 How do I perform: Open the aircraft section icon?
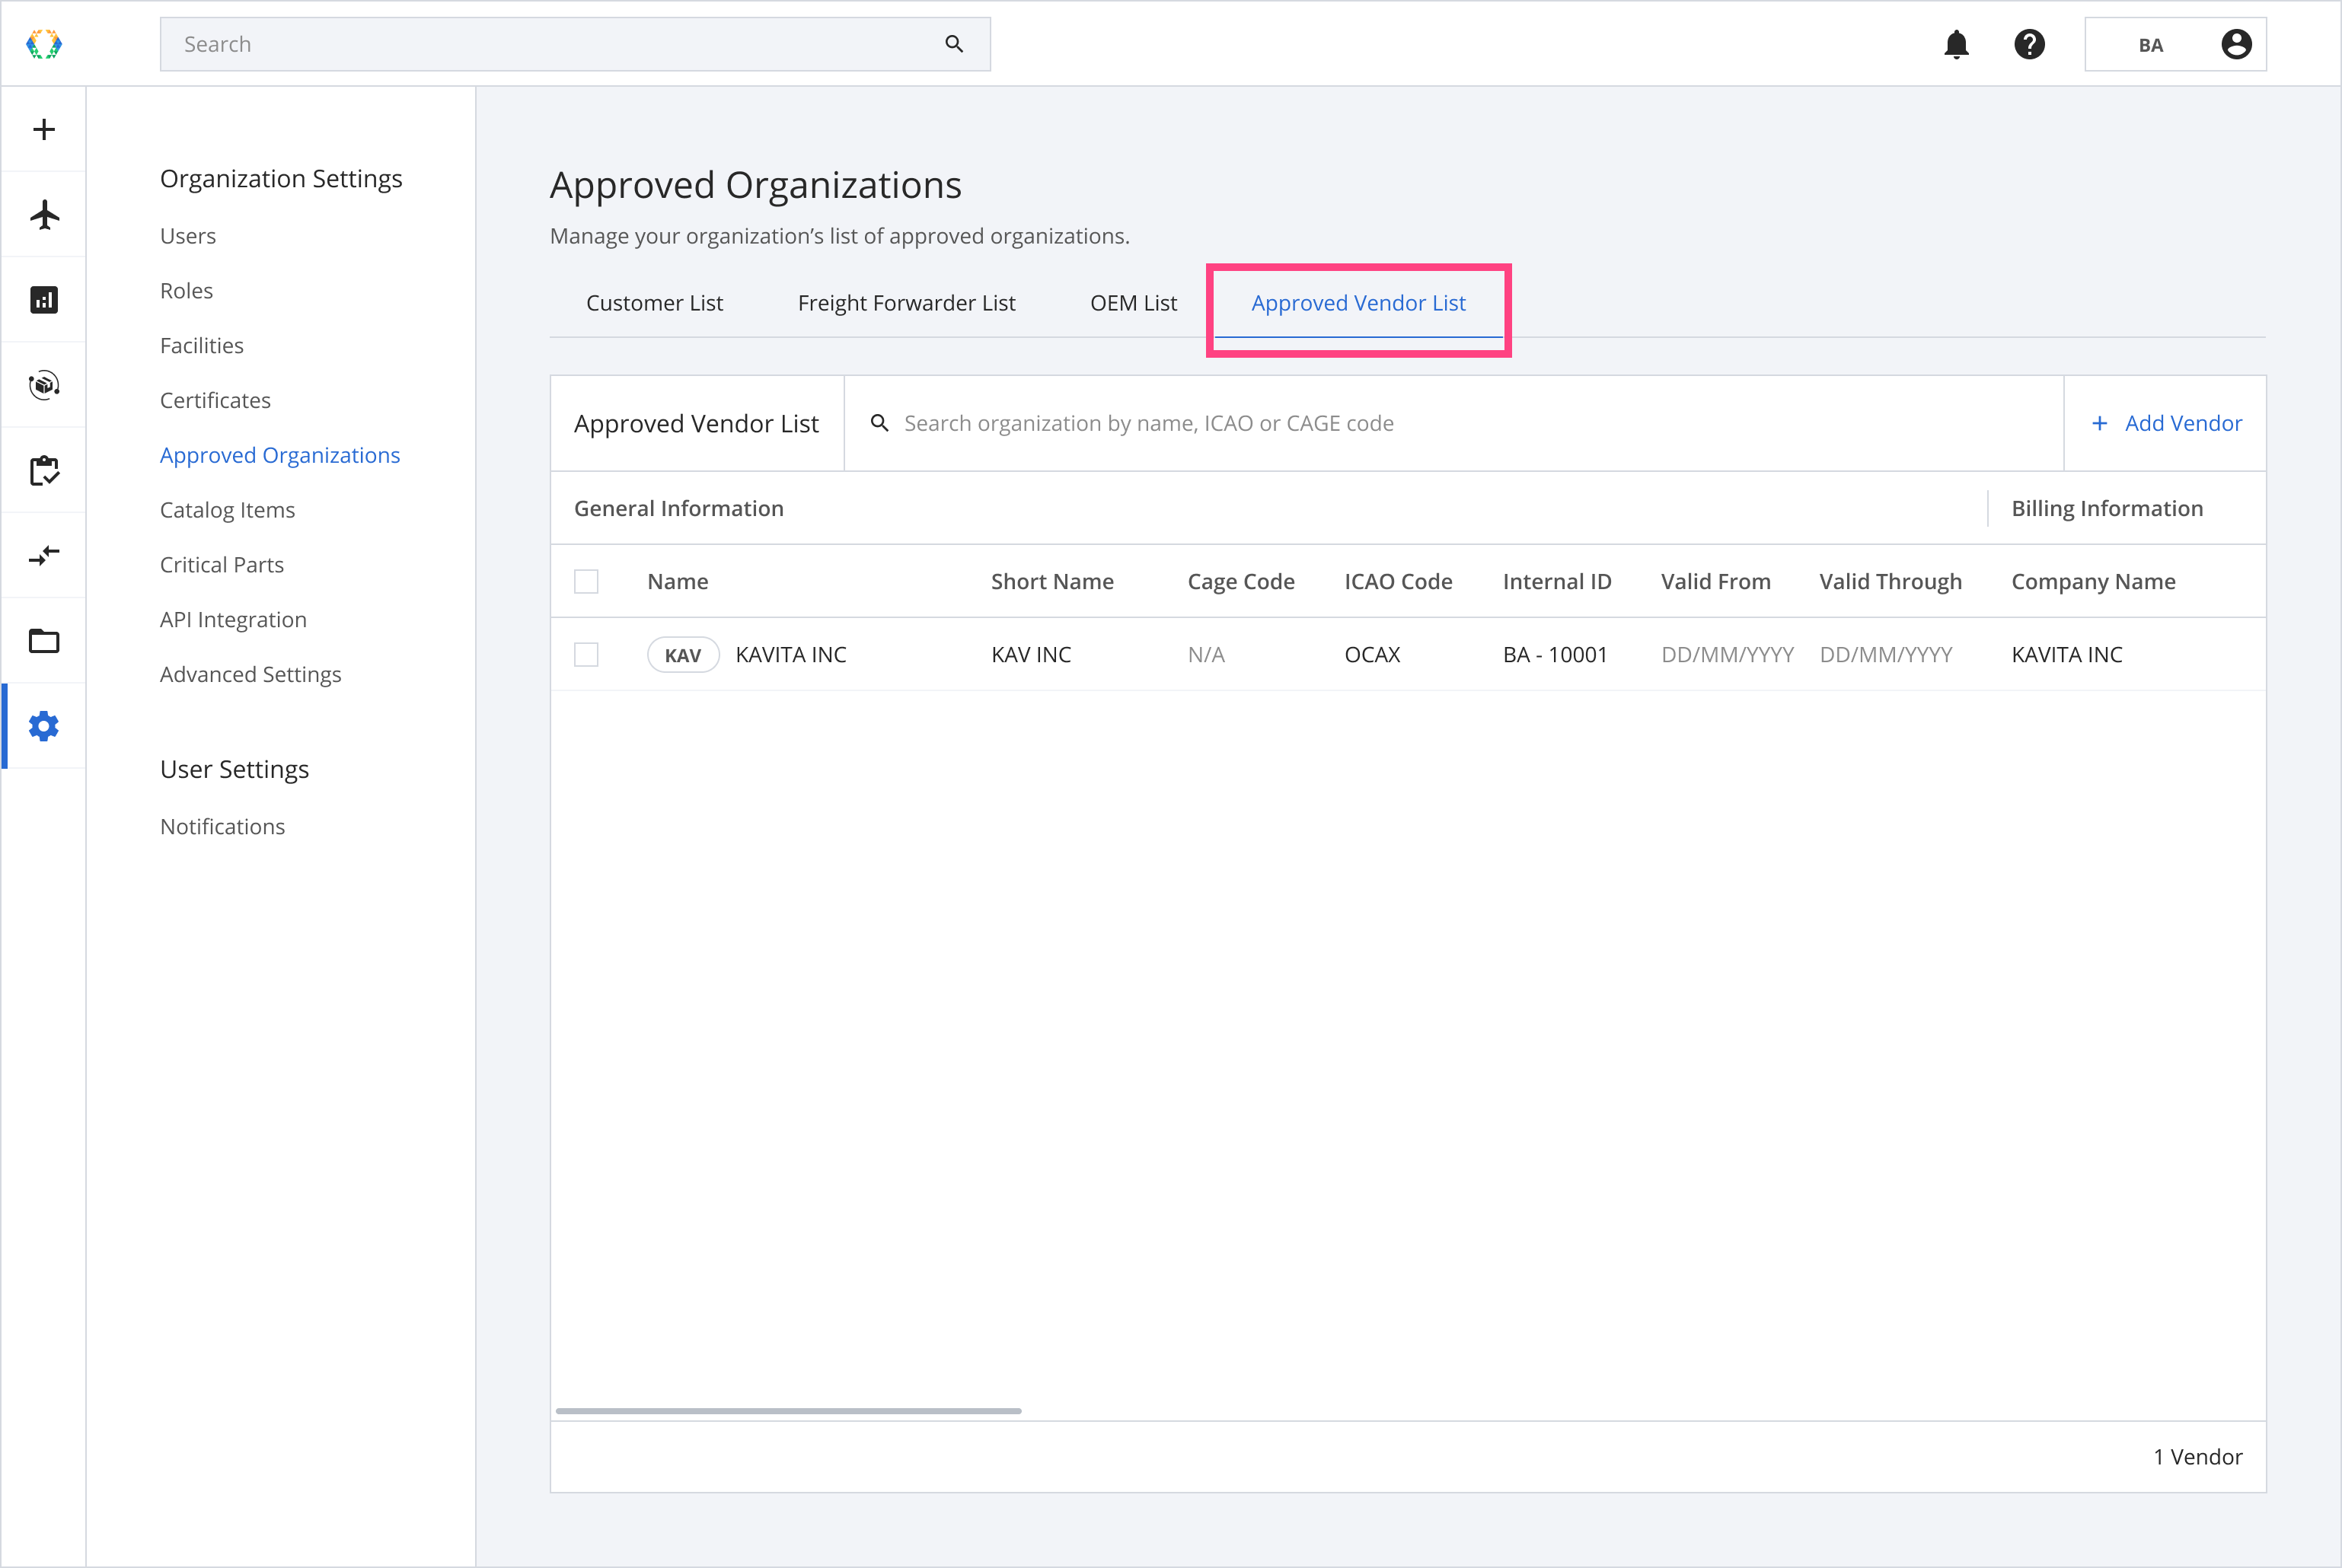44,215
